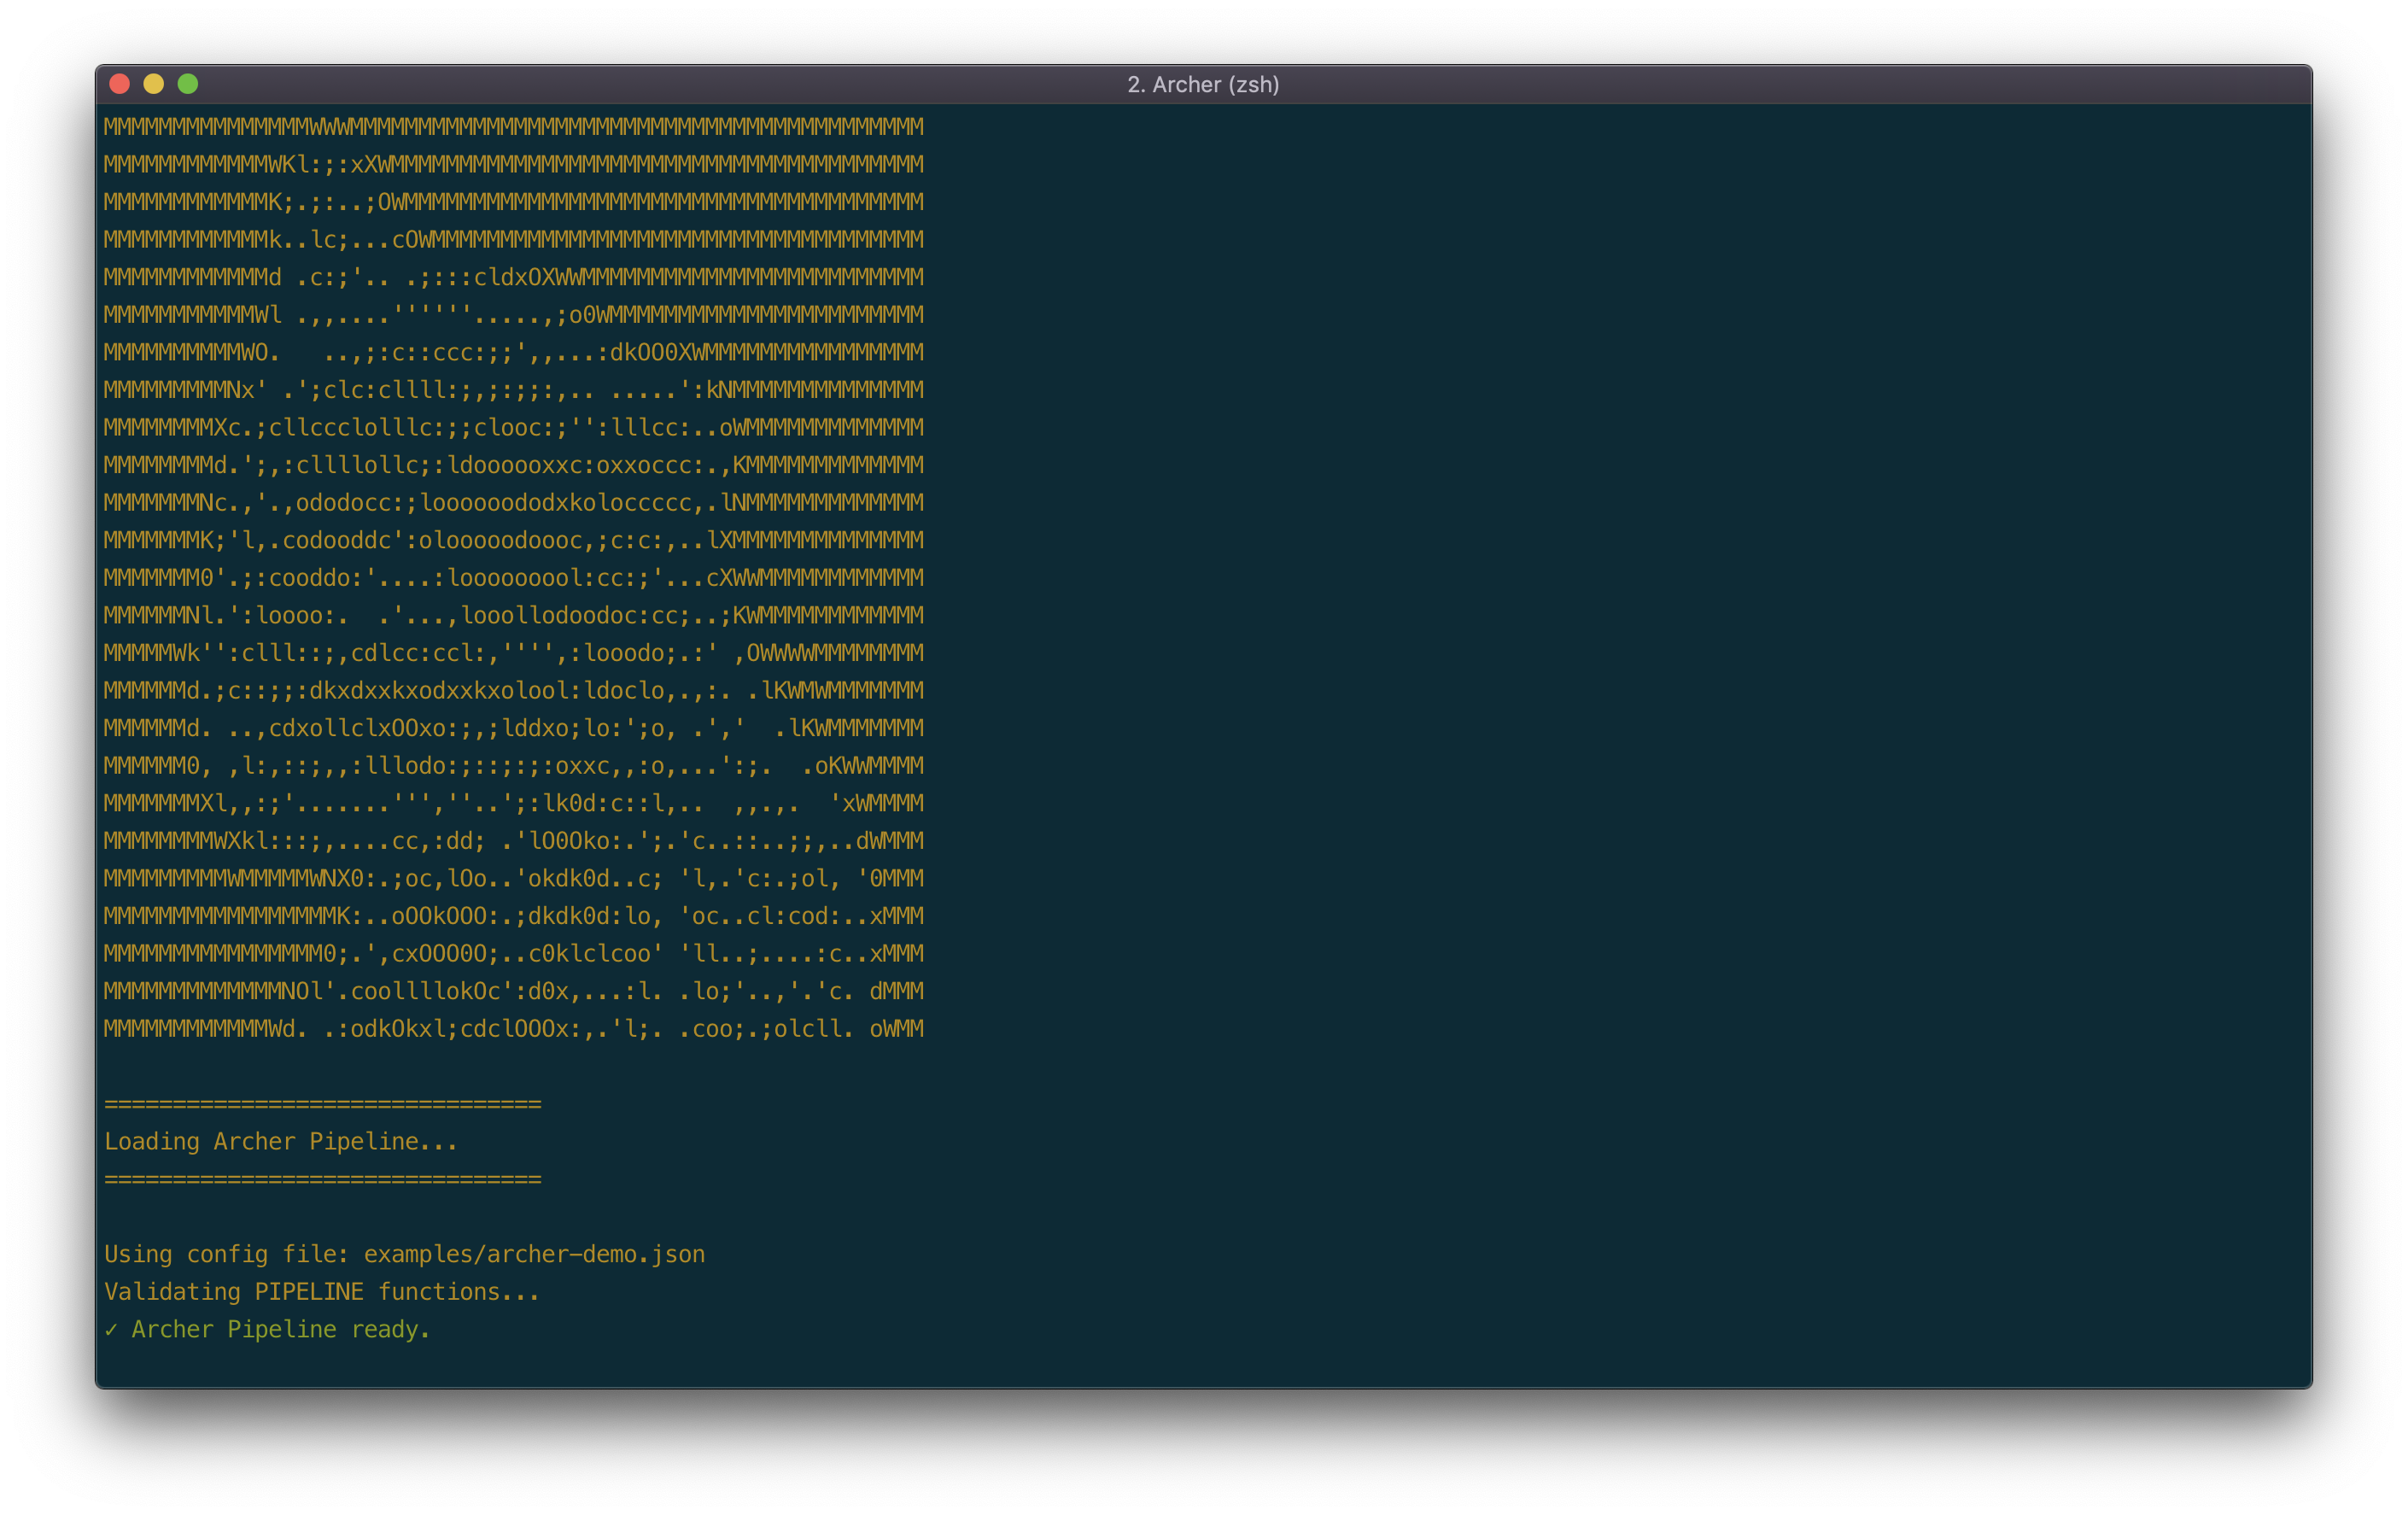The width and height of the screenshot is (2408, 1515).
Task: Click the 'ready.' word in last line
Action: (x=390, y=1329)
